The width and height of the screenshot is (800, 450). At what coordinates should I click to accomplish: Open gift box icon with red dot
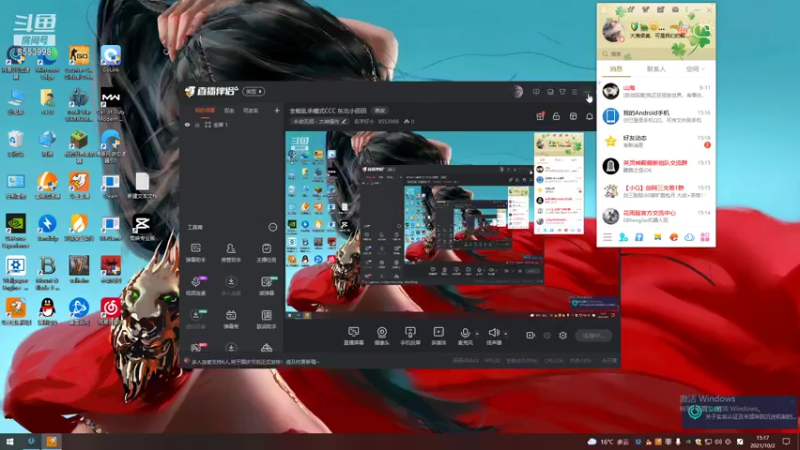click(x=540, y=116)
